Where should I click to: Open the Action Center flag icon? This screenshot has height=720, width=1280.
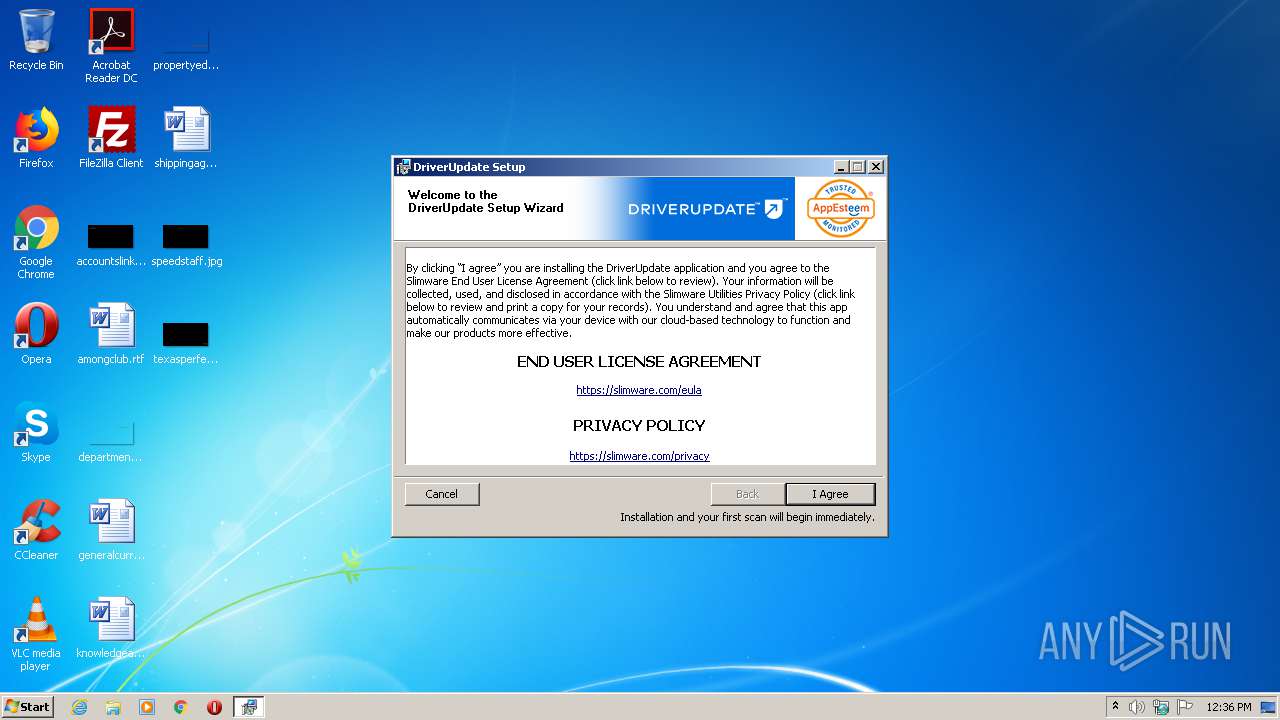coord(1185,707)
